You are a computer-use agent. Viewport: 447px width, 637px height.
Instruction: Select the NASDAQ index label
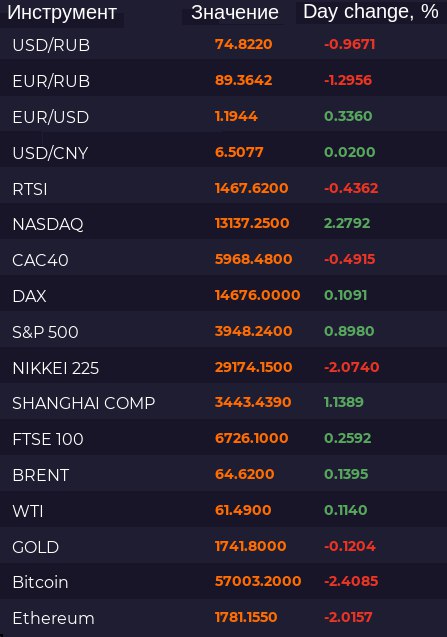[48, 224]
